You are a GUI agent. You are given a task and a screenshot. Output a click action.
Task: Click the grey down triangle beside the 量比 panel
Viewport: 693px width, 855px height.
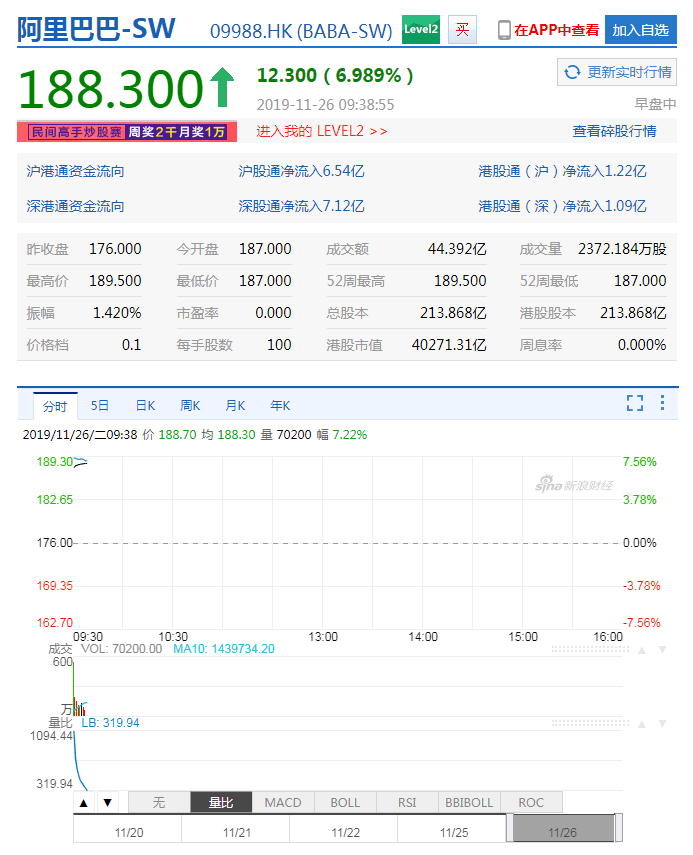pos(662,724)
